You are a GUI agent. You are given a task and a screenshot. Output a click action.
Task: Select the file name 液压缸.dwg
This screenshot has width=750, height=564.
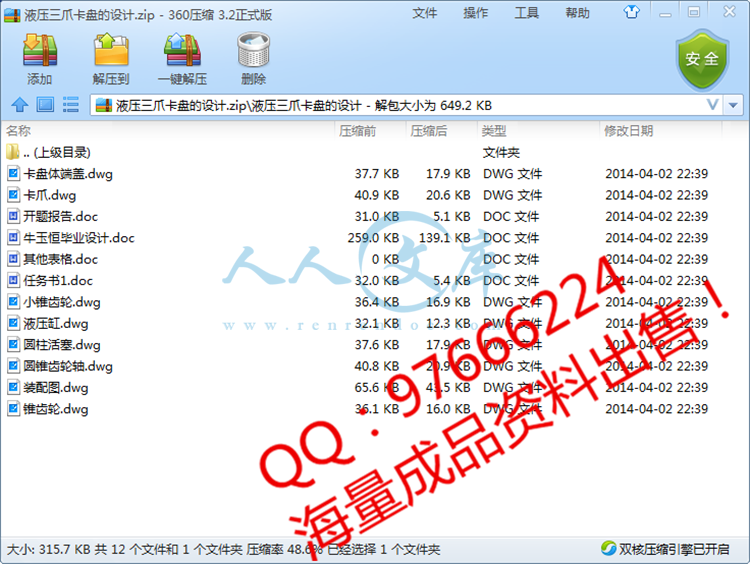click(x=56, y=323)
